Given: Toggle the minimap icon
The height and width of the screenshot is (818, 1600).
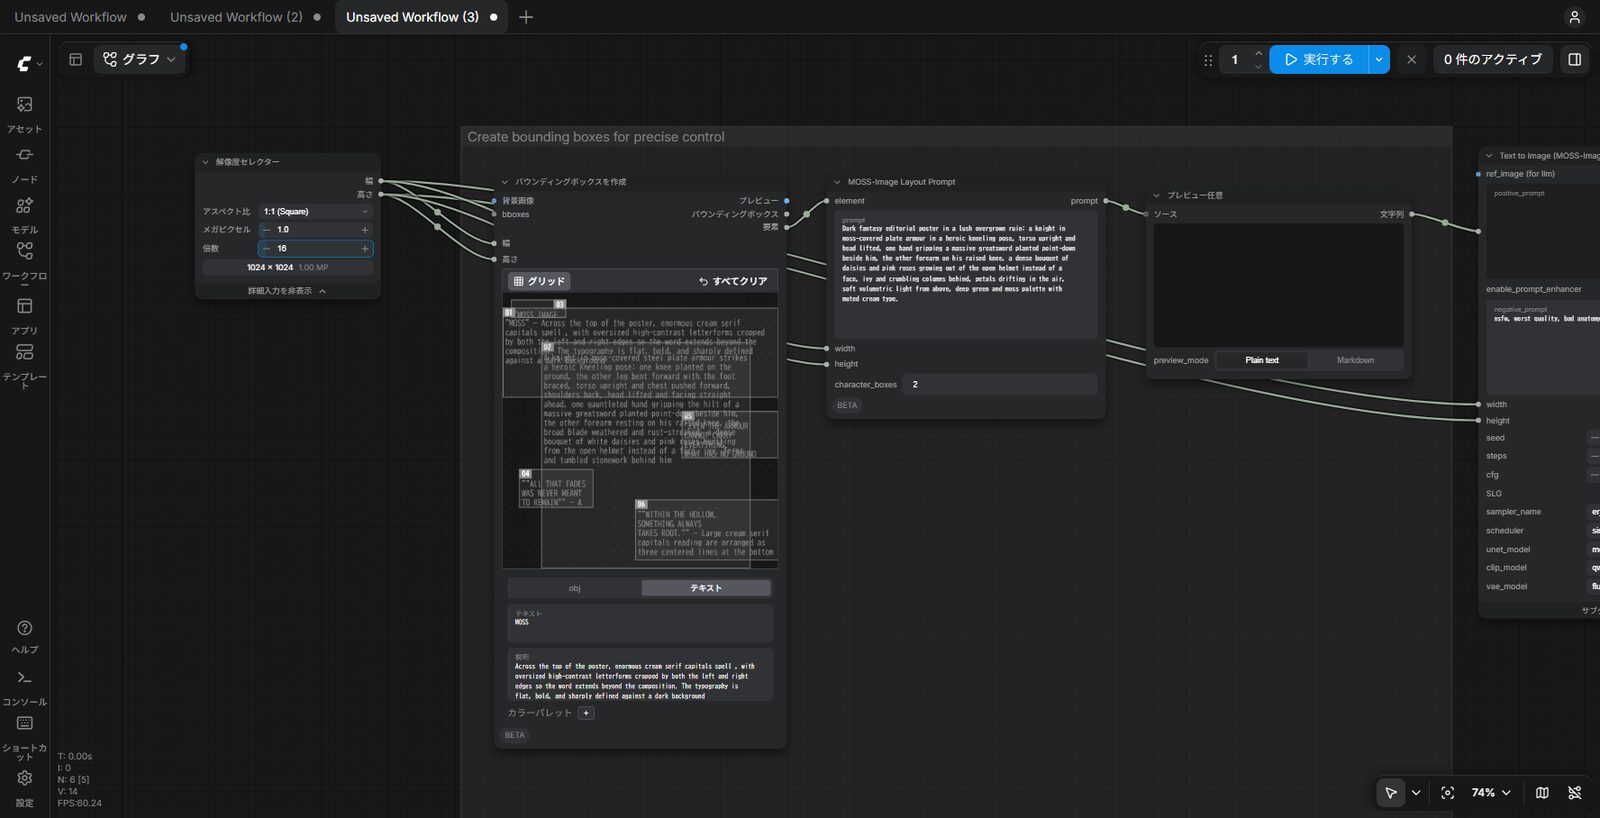Looking at the screenshot, I should [1542, 792].
